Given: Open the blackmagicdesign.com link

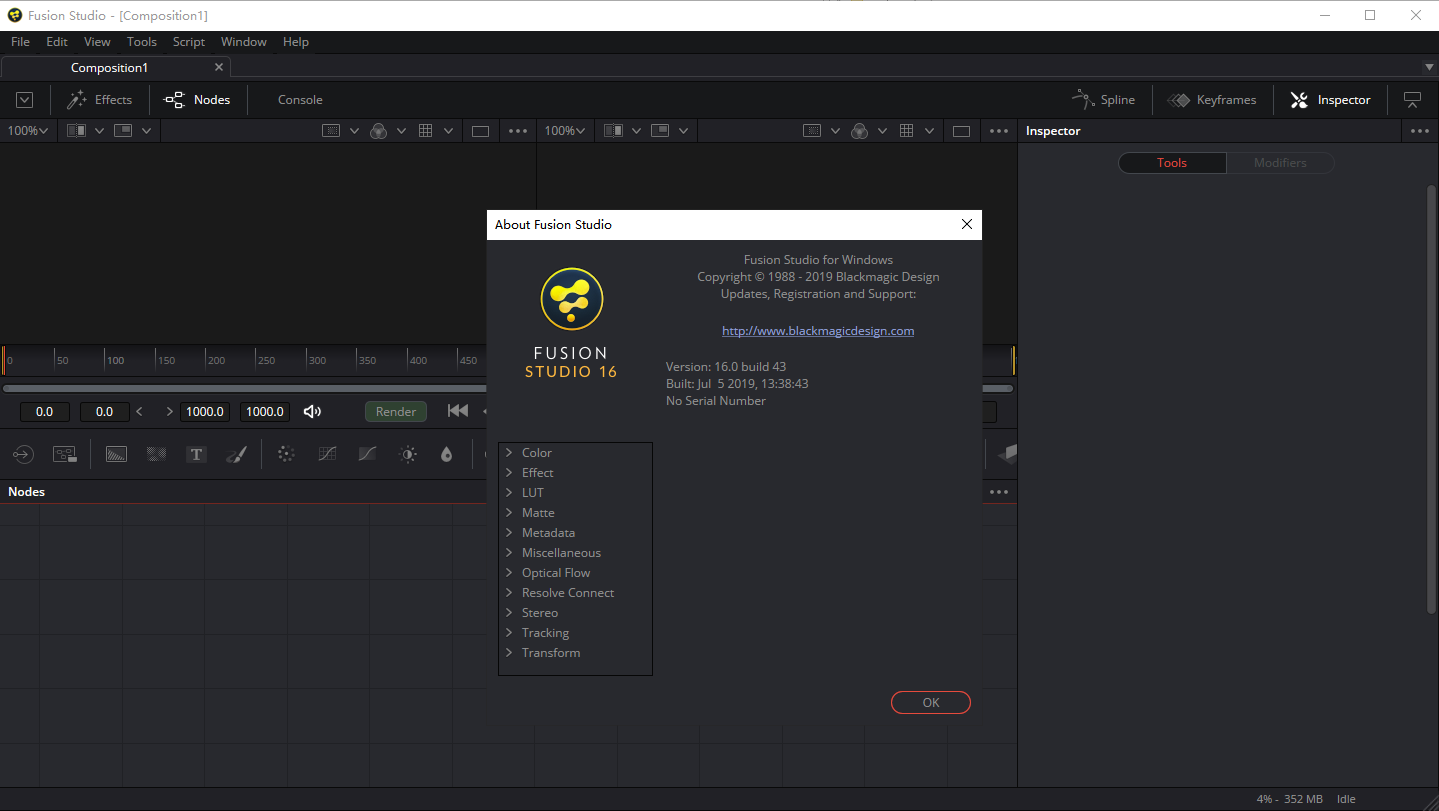Looking at the screenshot, I should (818, 331).
